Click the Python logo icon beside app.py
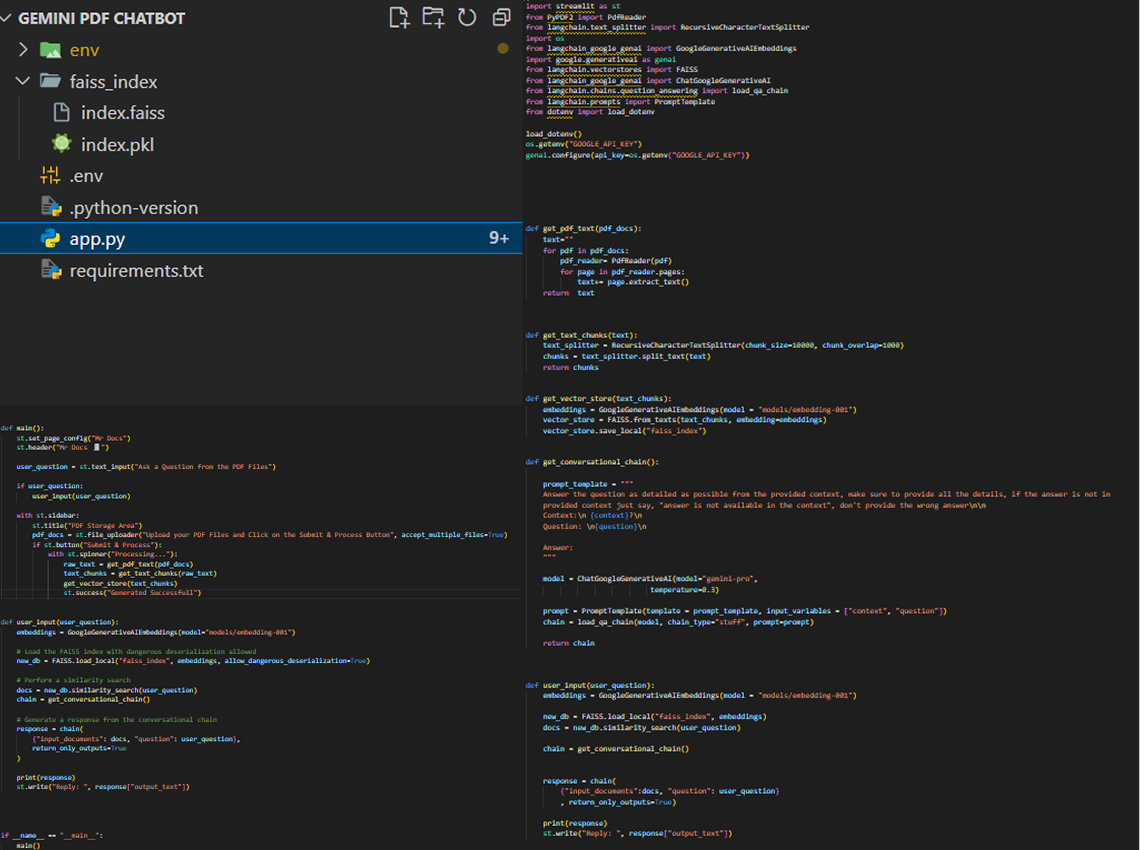 pos(50,238)
